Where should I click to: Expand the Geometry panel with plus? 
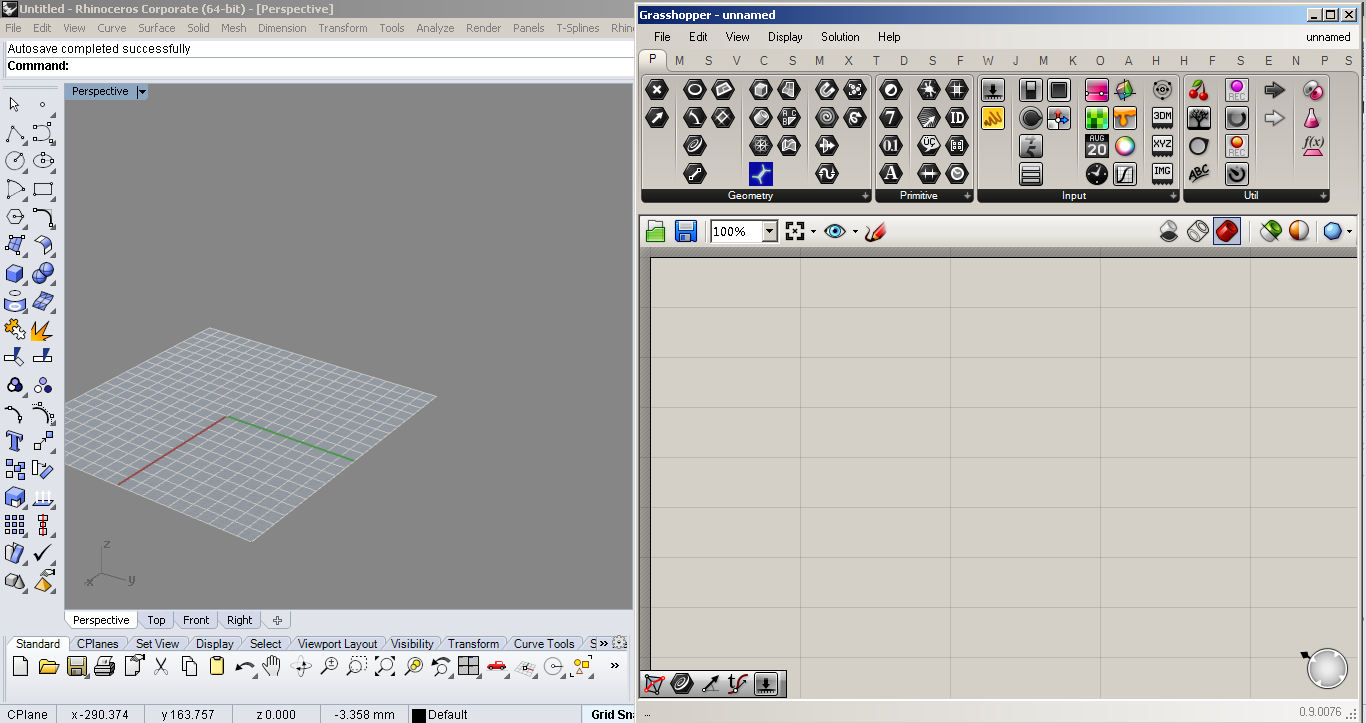point(865,196)
